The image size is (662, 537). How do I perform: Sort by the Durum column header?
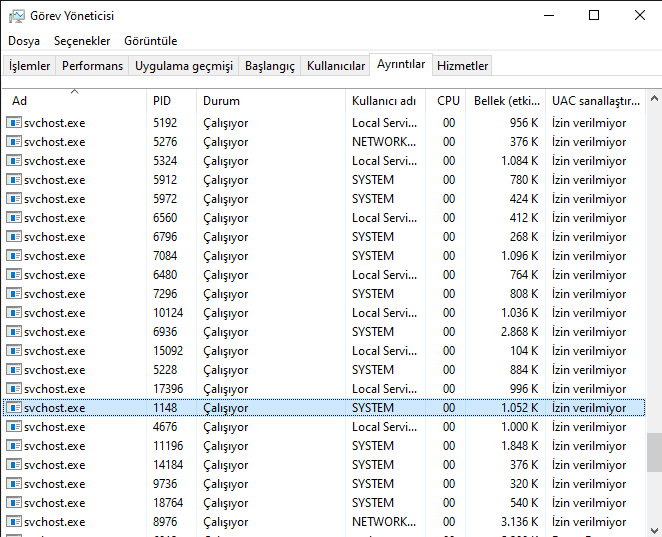(271, 101)
